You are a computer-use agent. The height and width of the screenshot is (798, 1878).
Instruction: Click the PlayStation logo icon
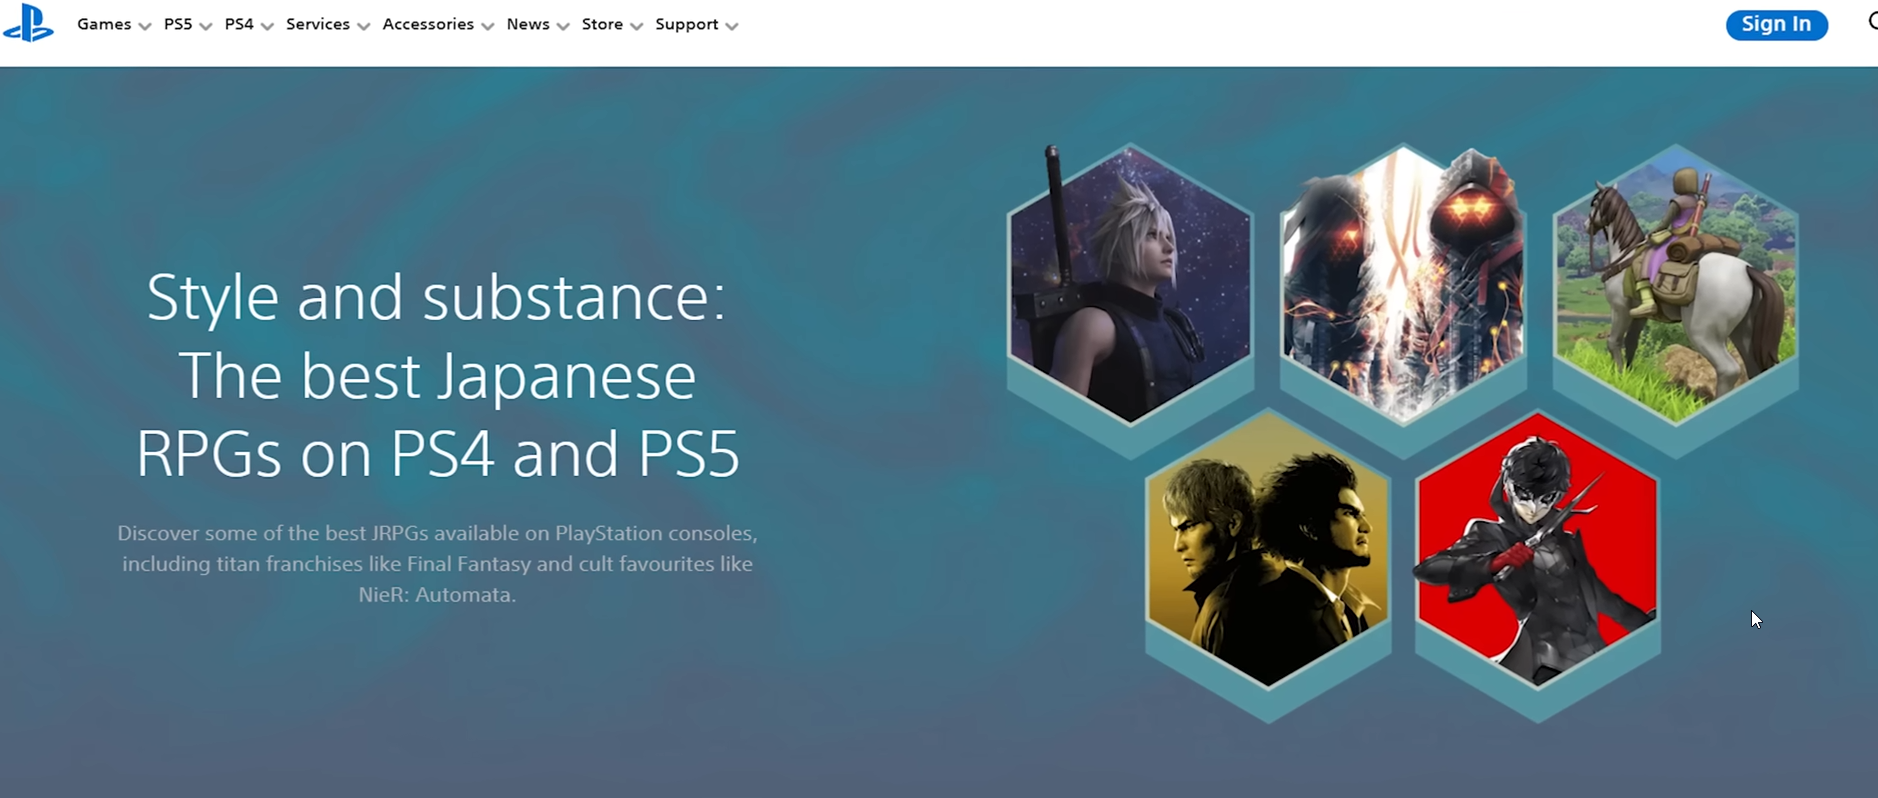pos(28,23)
